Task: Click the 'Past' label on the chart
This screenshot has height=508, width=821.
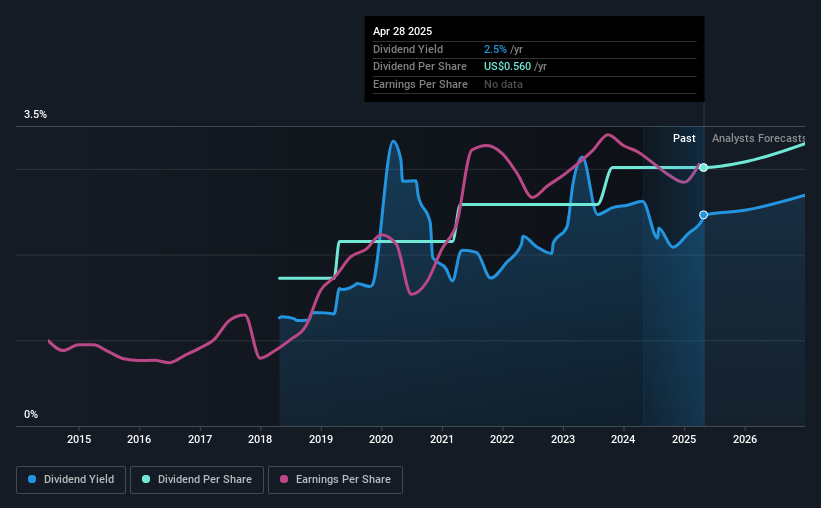Action: 684,138
